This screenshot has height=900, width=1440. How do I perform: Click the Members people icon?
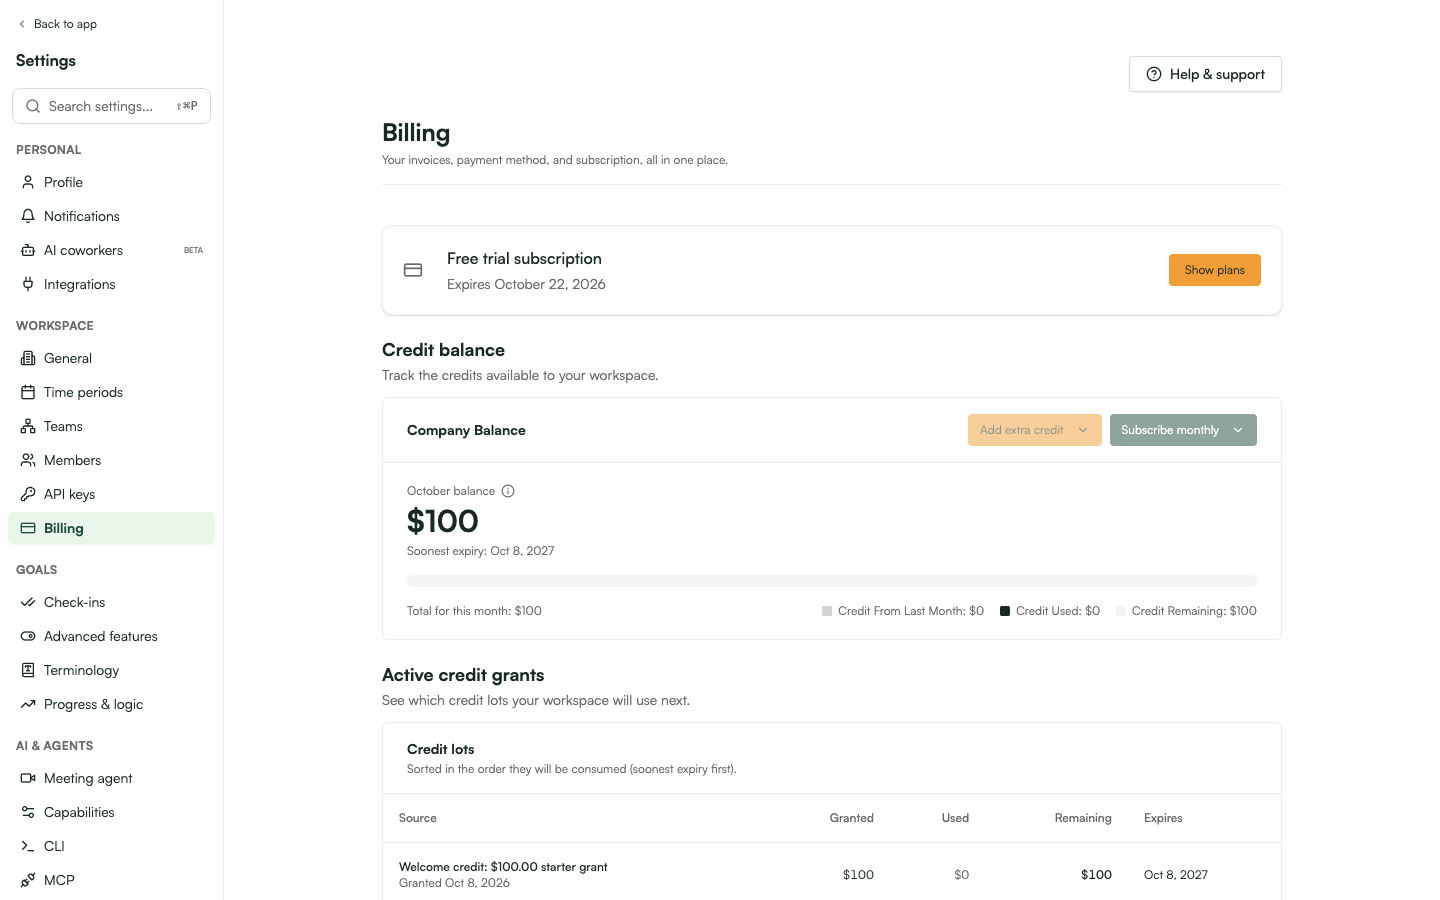(28, 460)
